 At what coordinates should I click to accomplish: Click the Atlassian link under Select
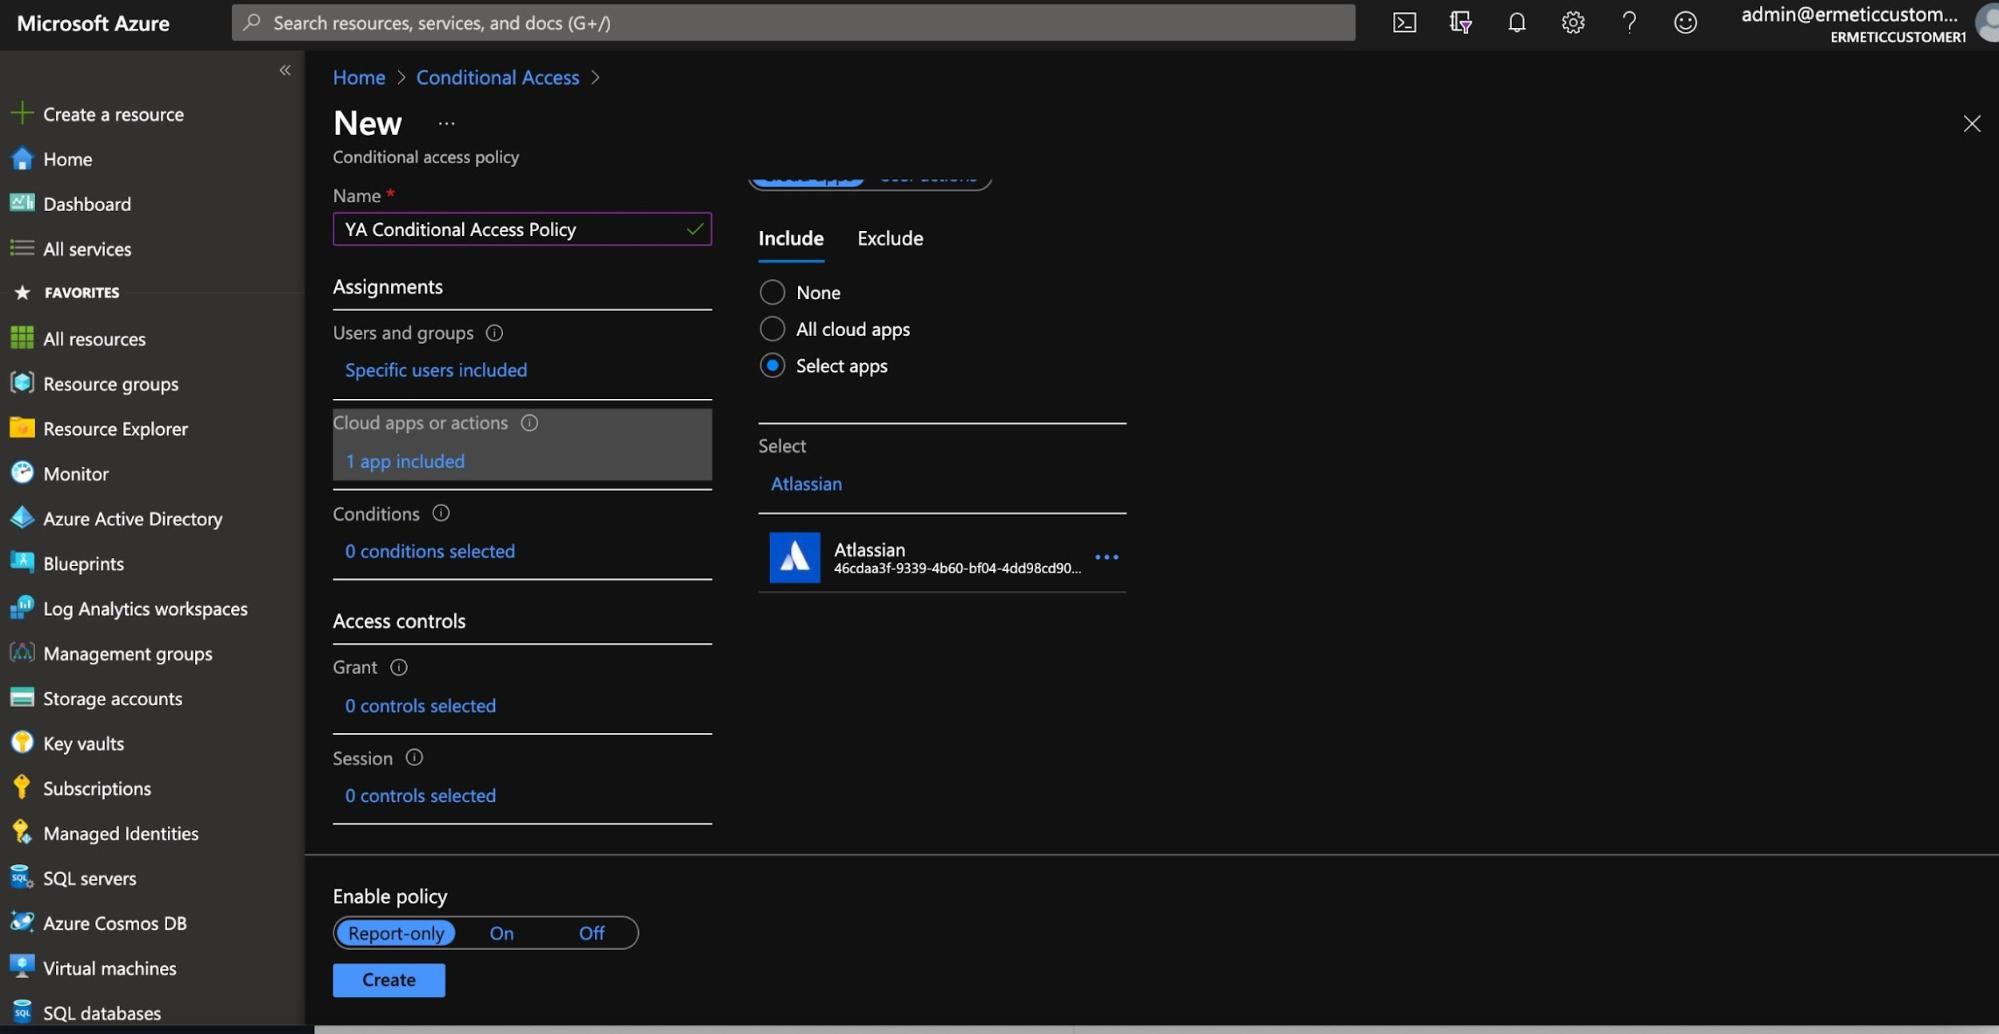pyautogui.click(x=806, y=483)
